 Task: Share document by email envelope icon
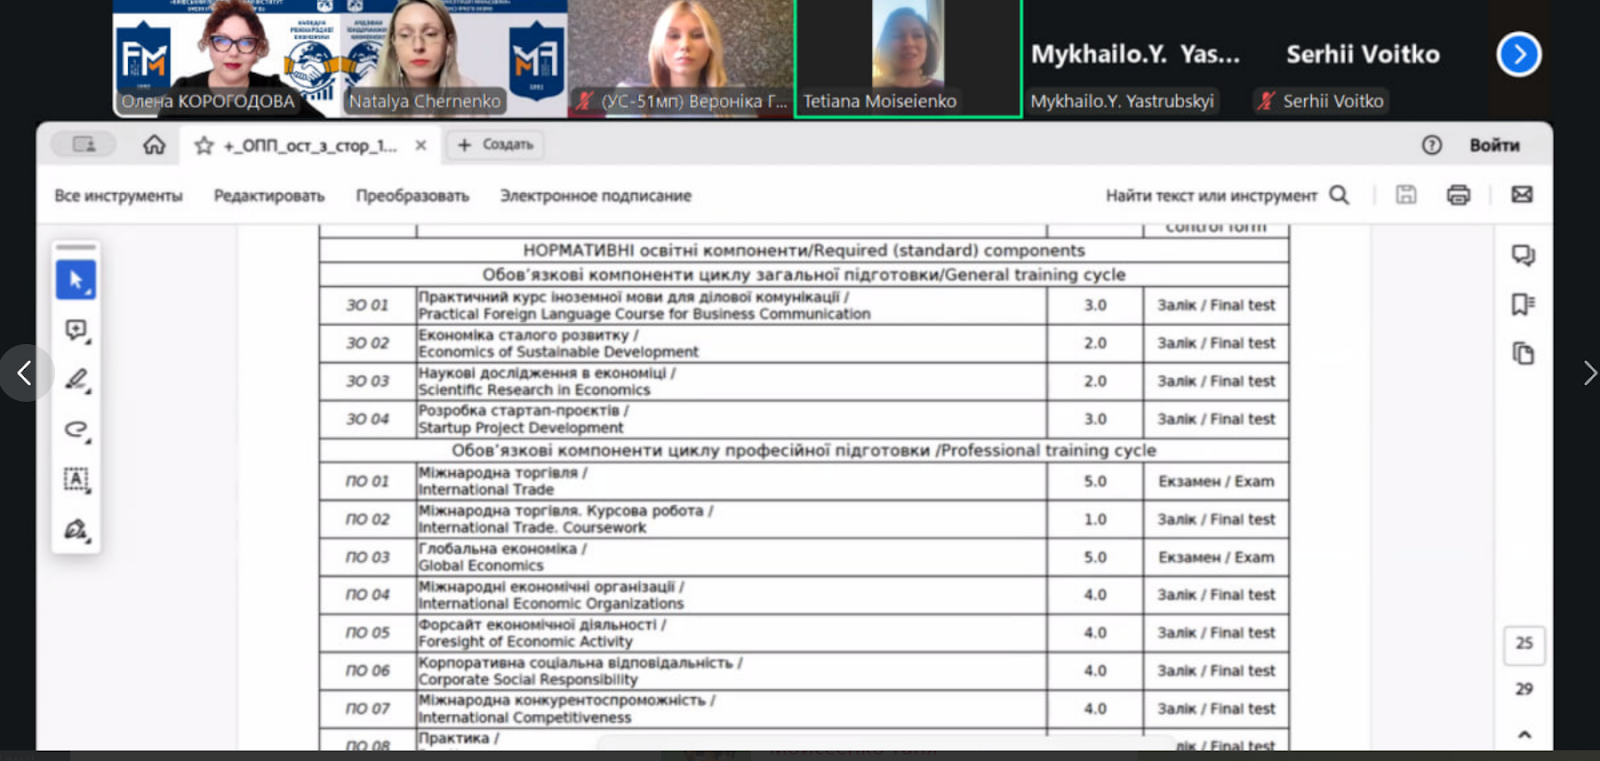1522,195
